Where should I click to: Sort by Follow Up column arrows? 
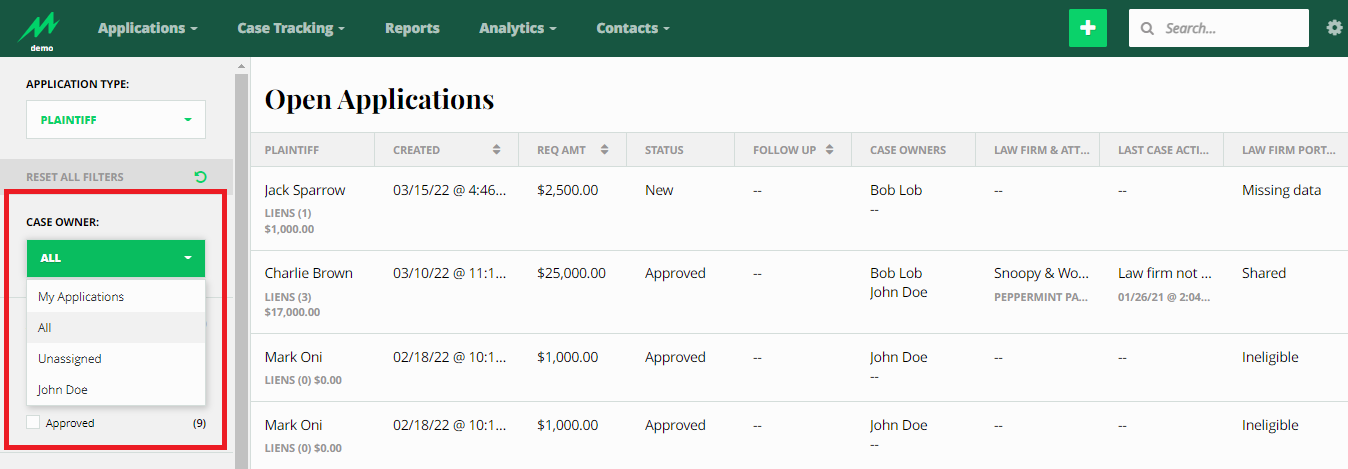[828, 150]
